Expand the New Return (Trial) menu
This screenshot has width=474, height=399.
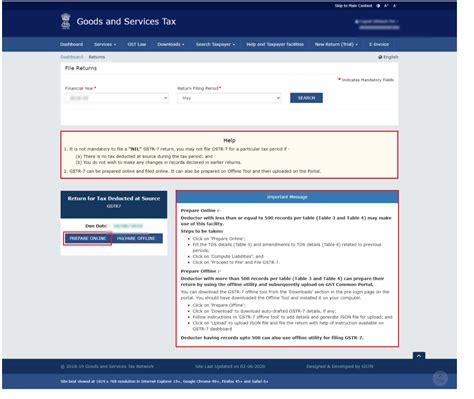coord(336,44)
